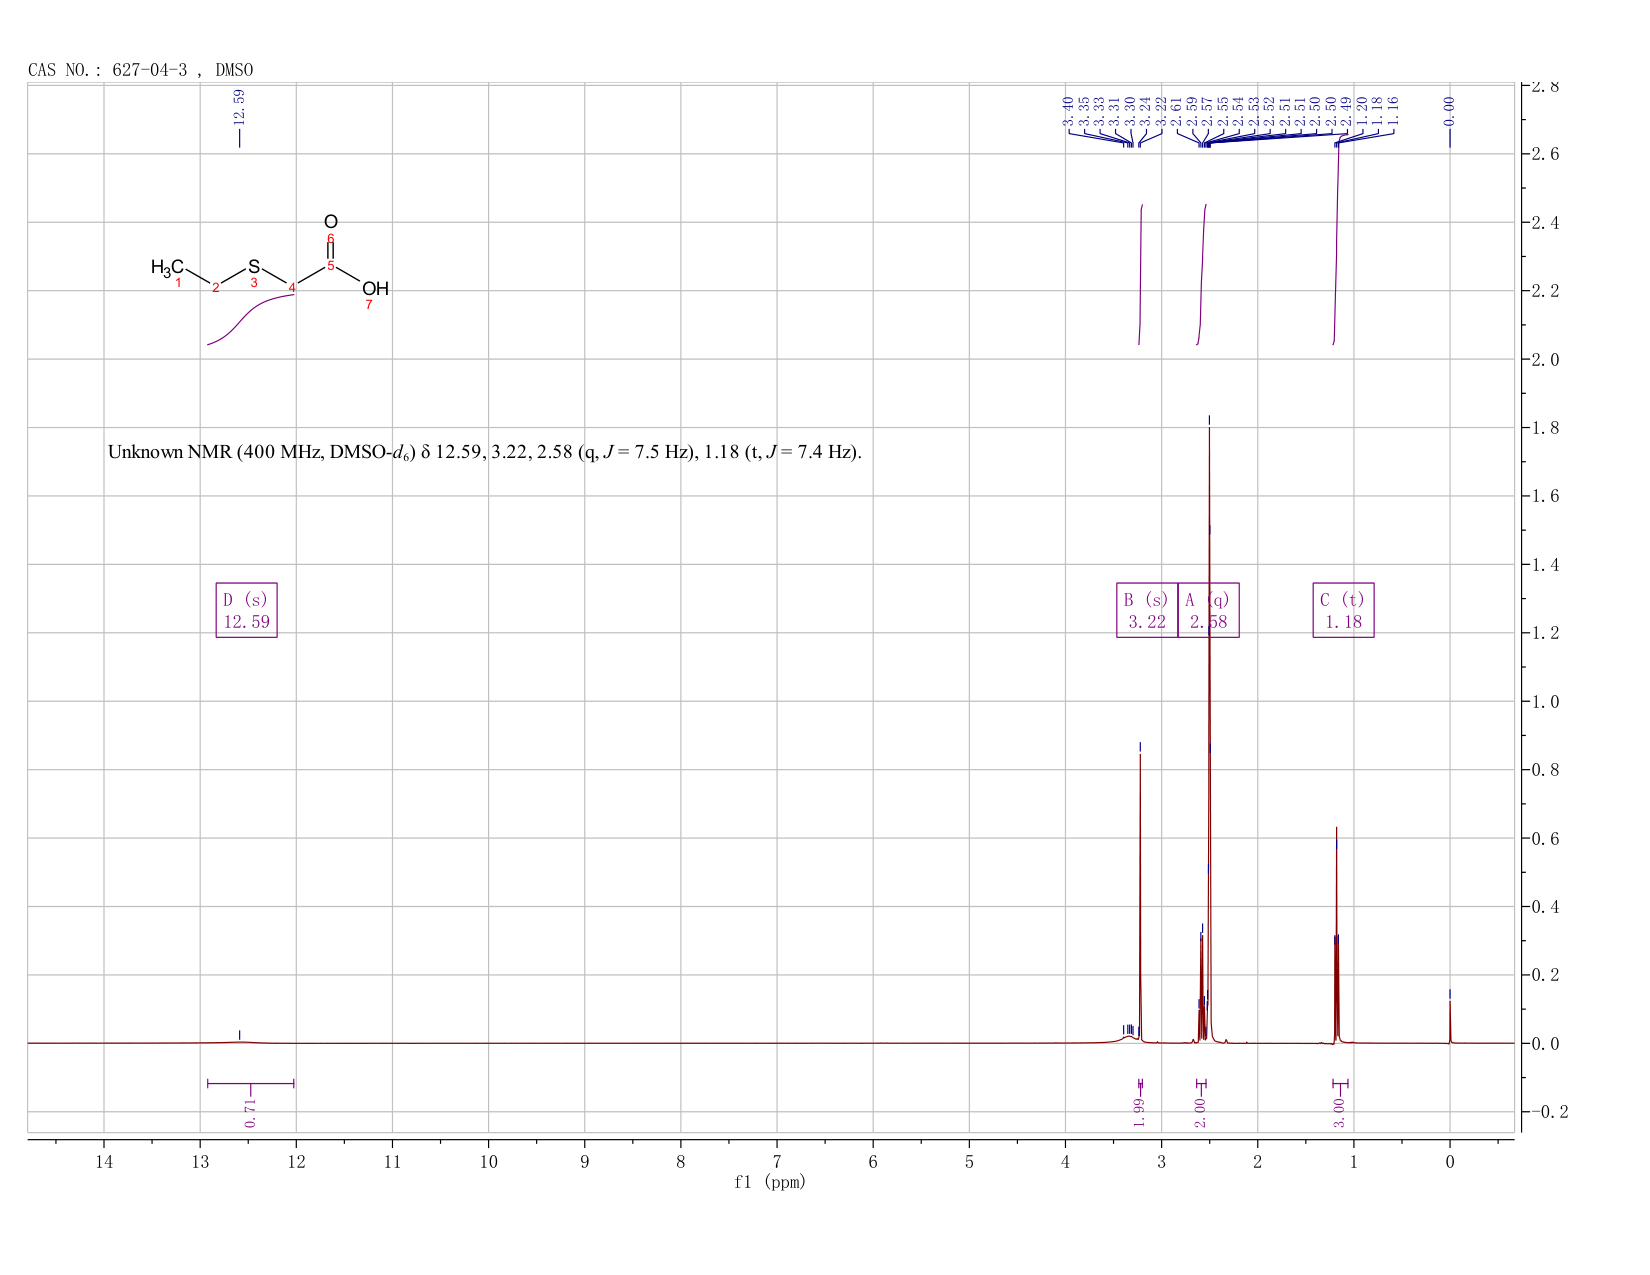The width and height of the screenshot is (1650, 1275).
Task: Click the x-axis tick label "0"
Action: coord(1450,1162)
